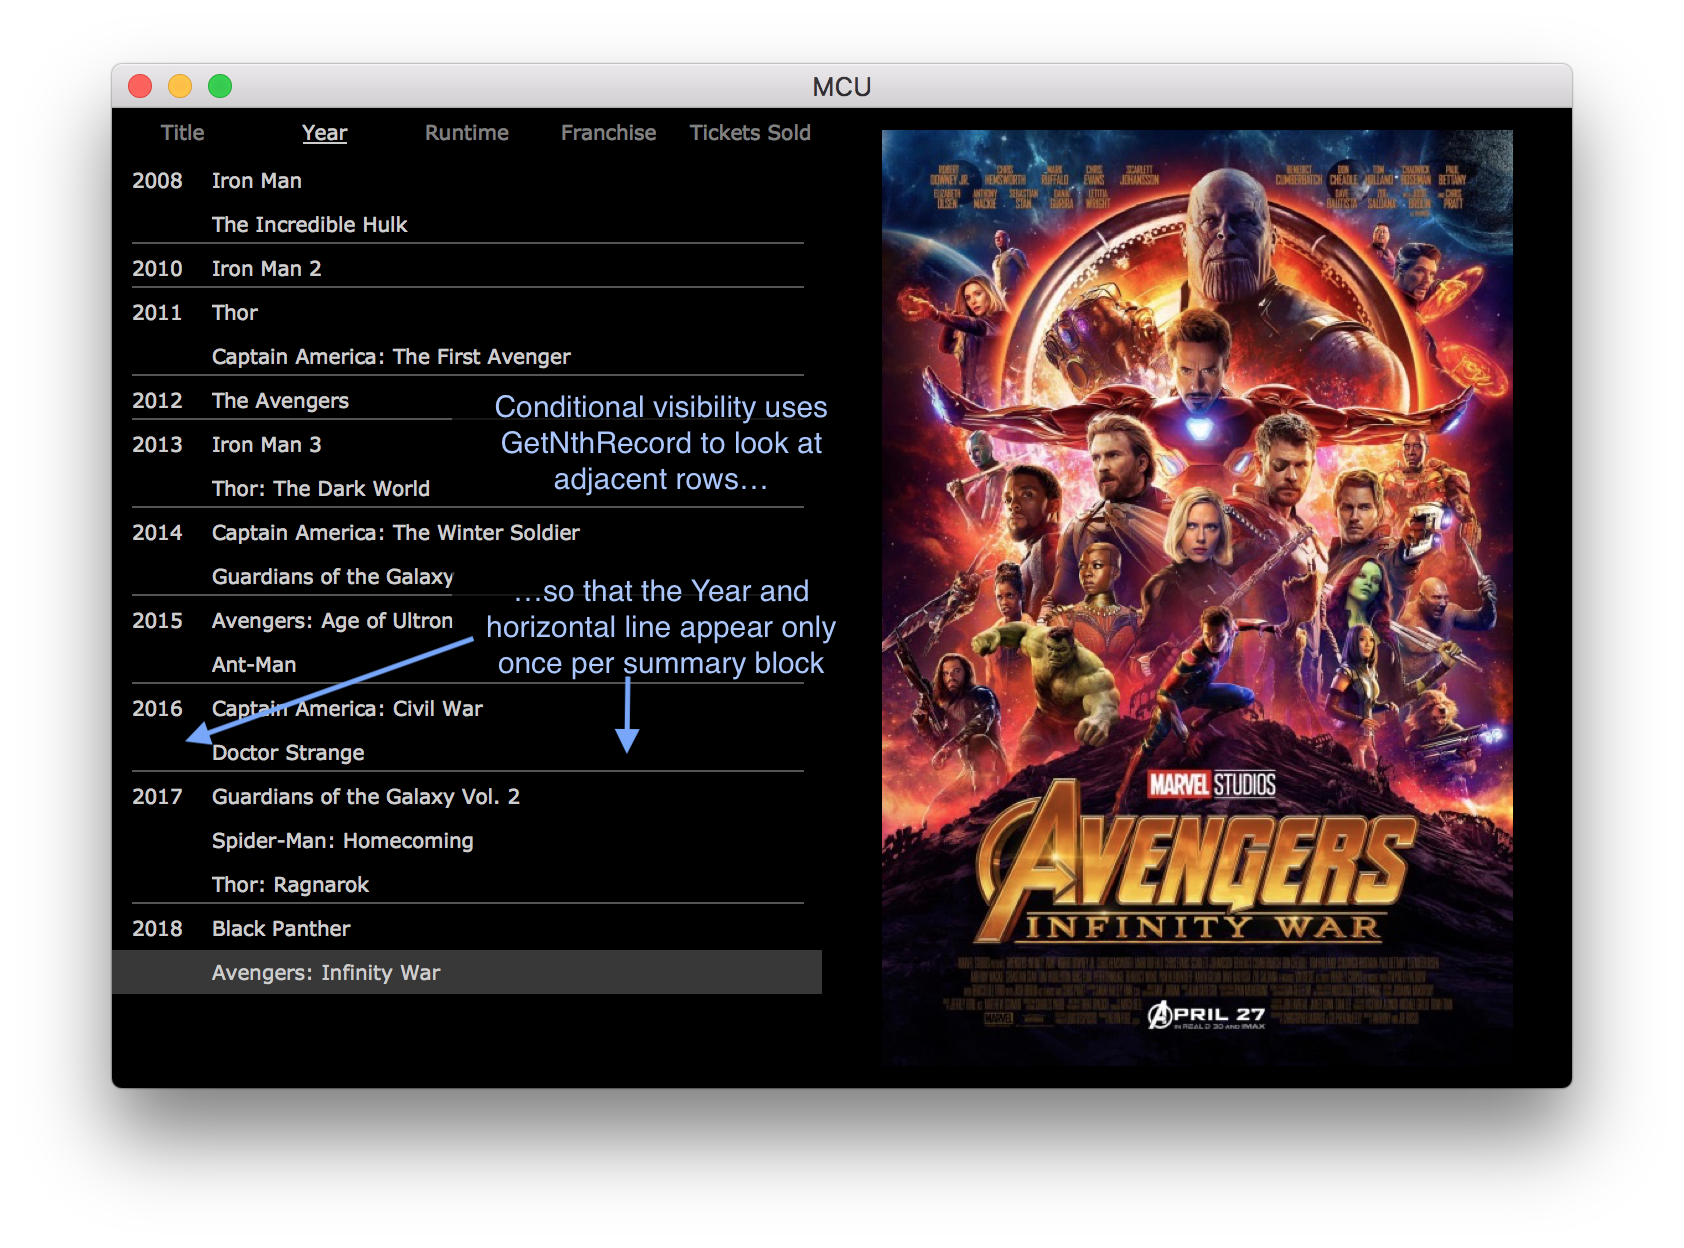Pick the Black Panther row
1684x1248 pixels.
pos(281,929)
